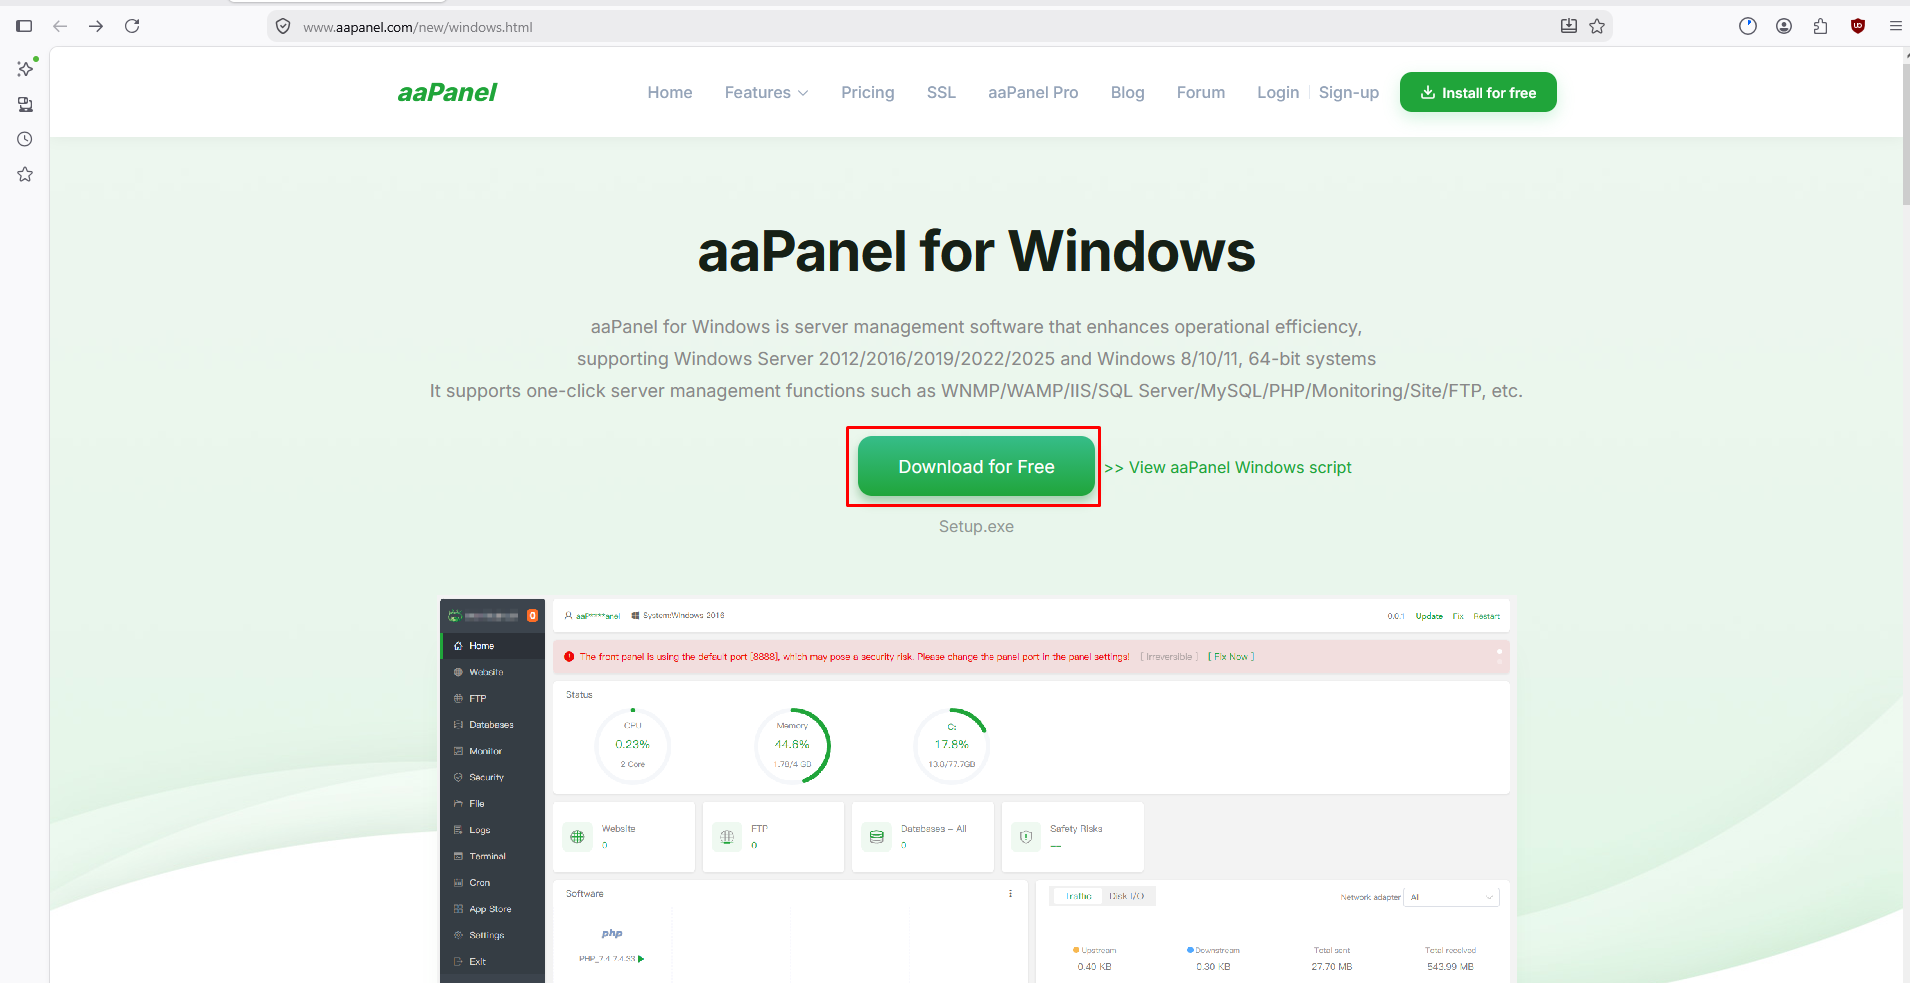Open the Pricing nav item
1910x983 pixels.
click(x=867, y=92)
